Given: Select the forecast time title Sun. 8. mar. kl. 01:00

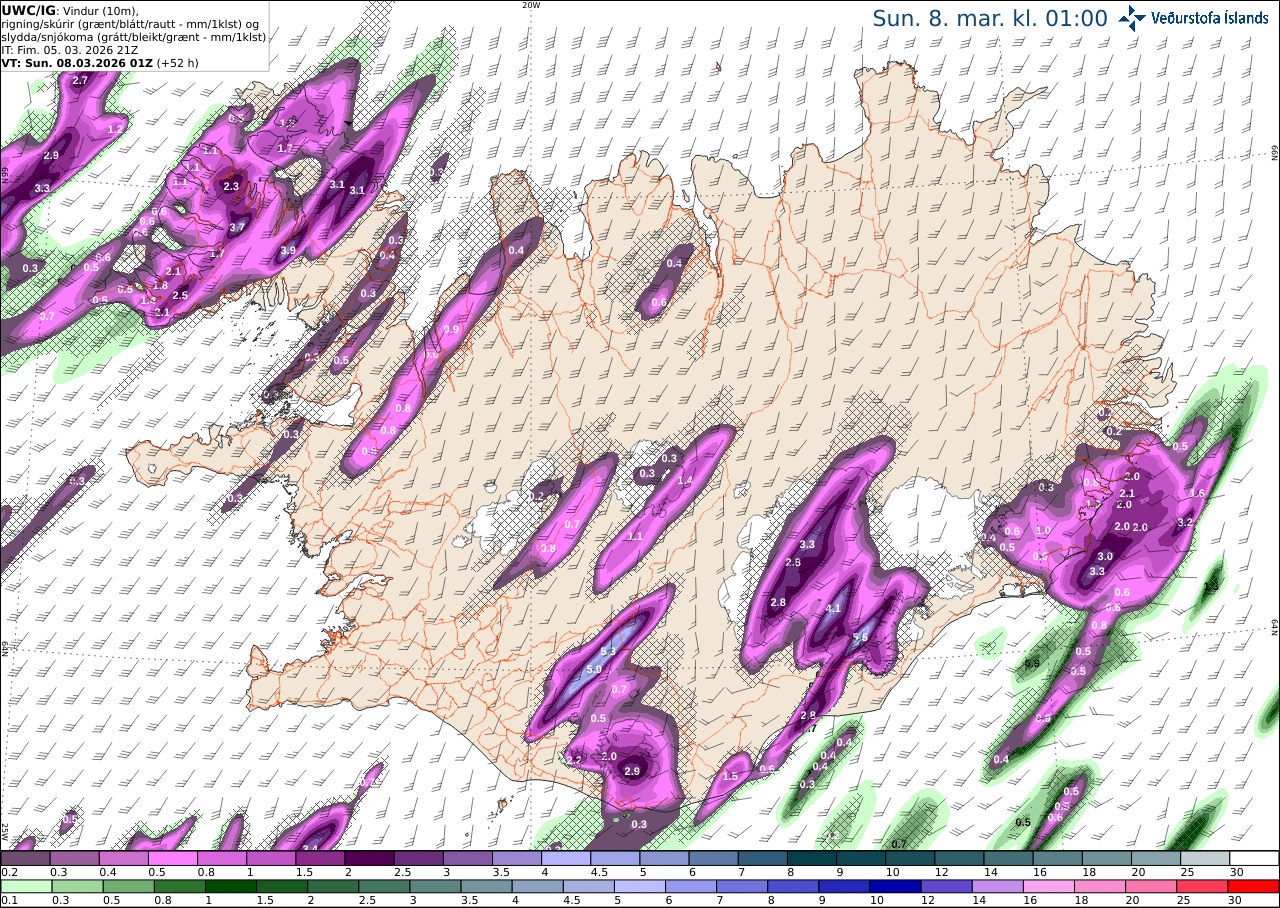Looking at the screenshot, I should (x=990, y=18).
